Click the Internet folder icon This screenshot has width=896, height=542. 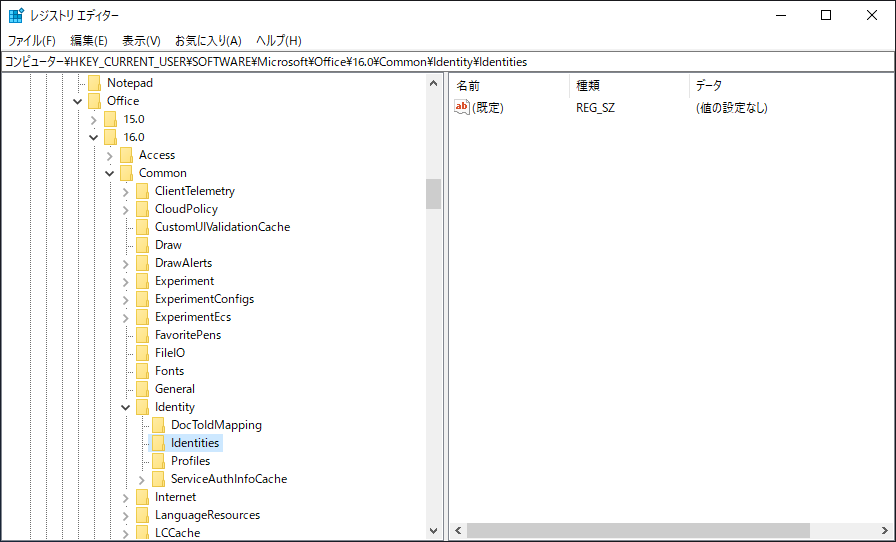pyautogui.click(x=143, y=497)
